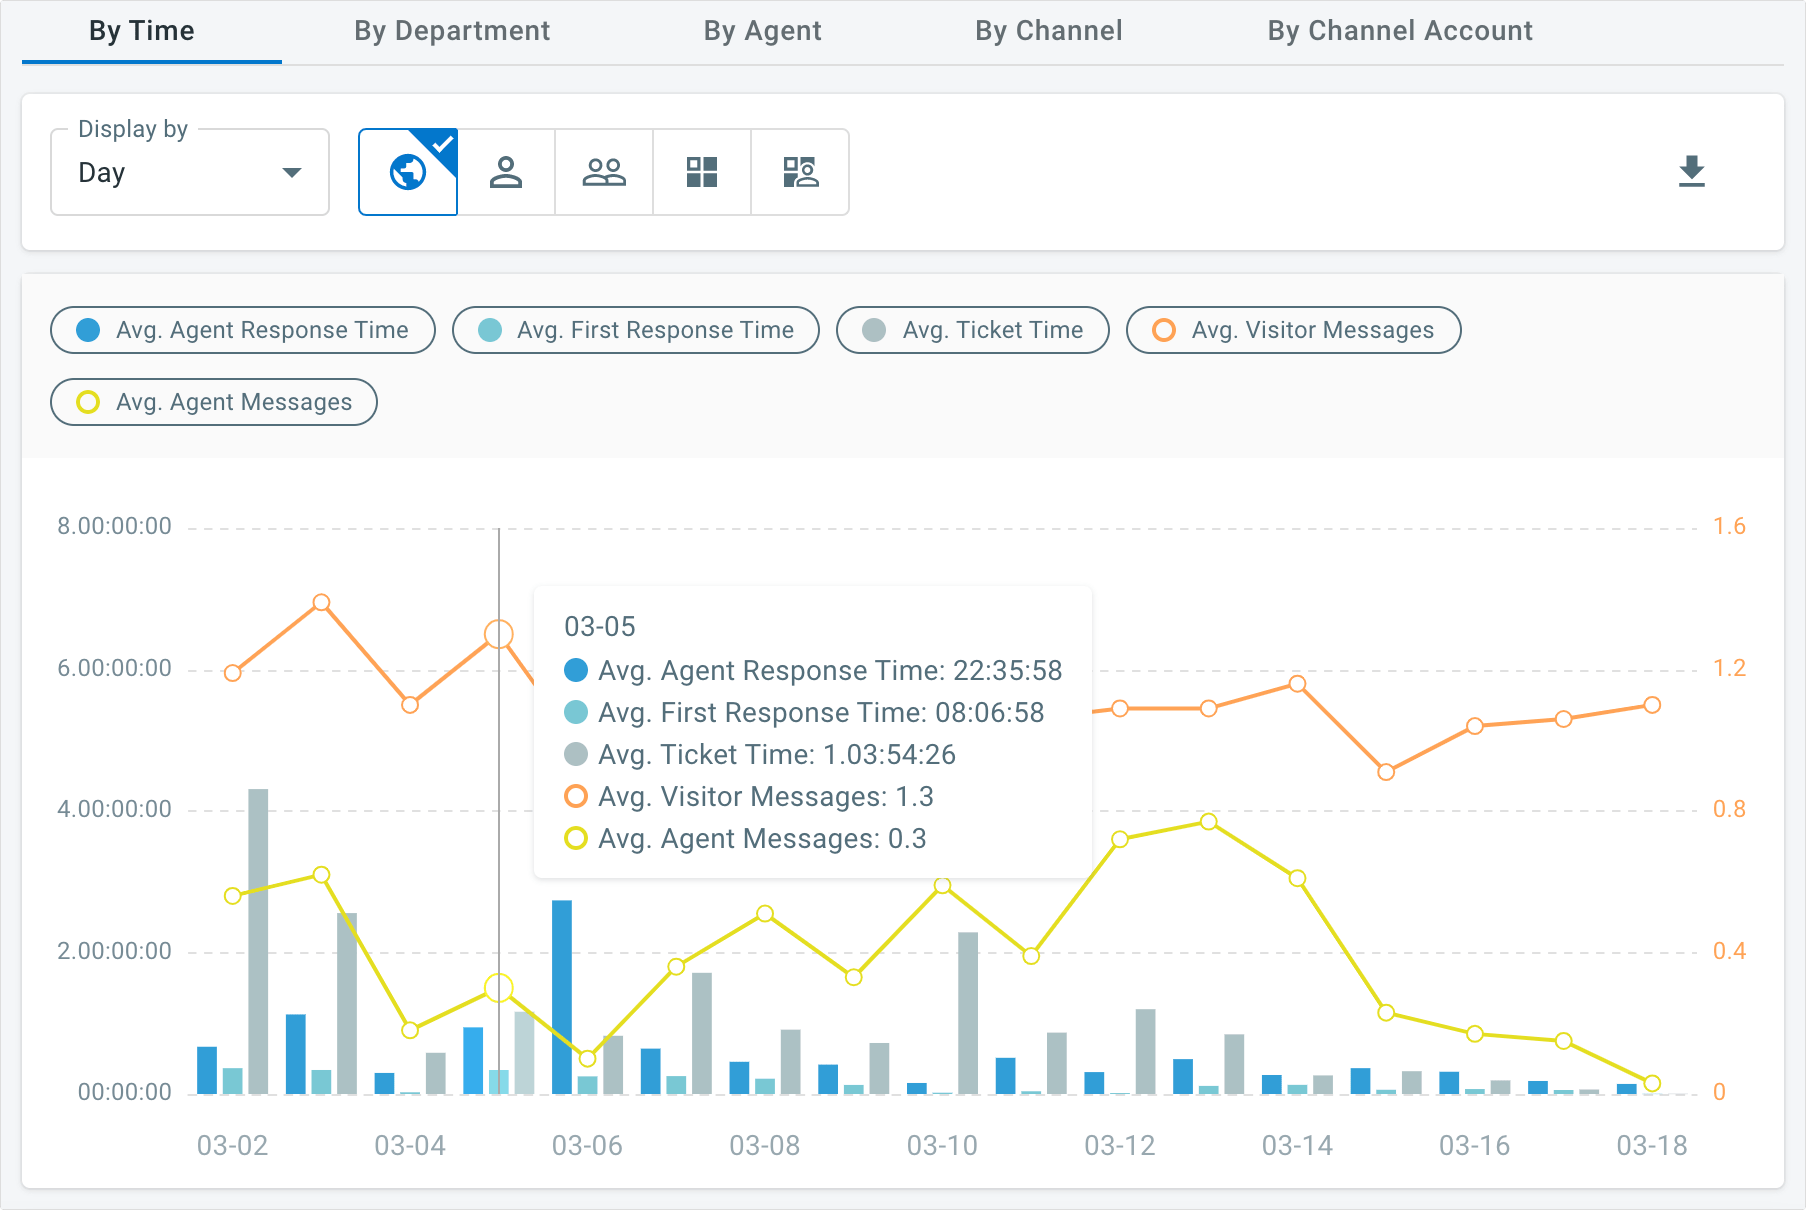This screenshot has width=1806, height=1210.
Task: Switch to the By Channel Account tab
Action: click(1400, 31)
